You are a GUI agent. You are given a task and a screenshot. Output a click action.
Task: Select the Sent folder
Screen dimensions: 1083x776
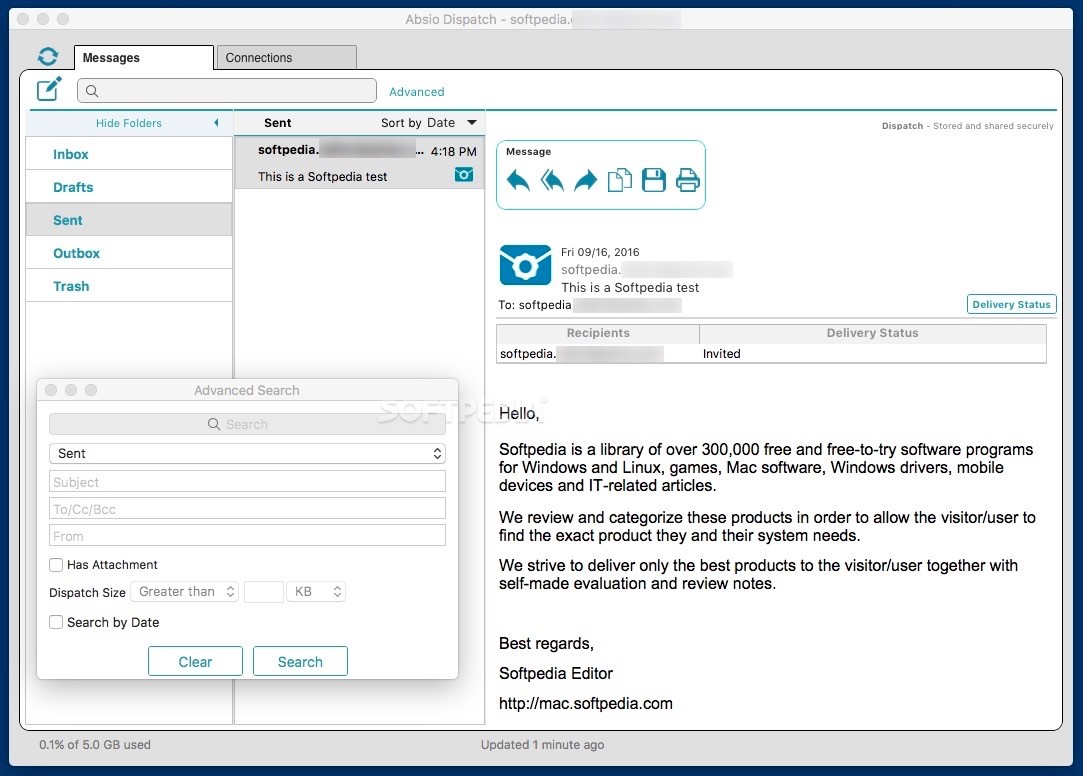(129, 220)
